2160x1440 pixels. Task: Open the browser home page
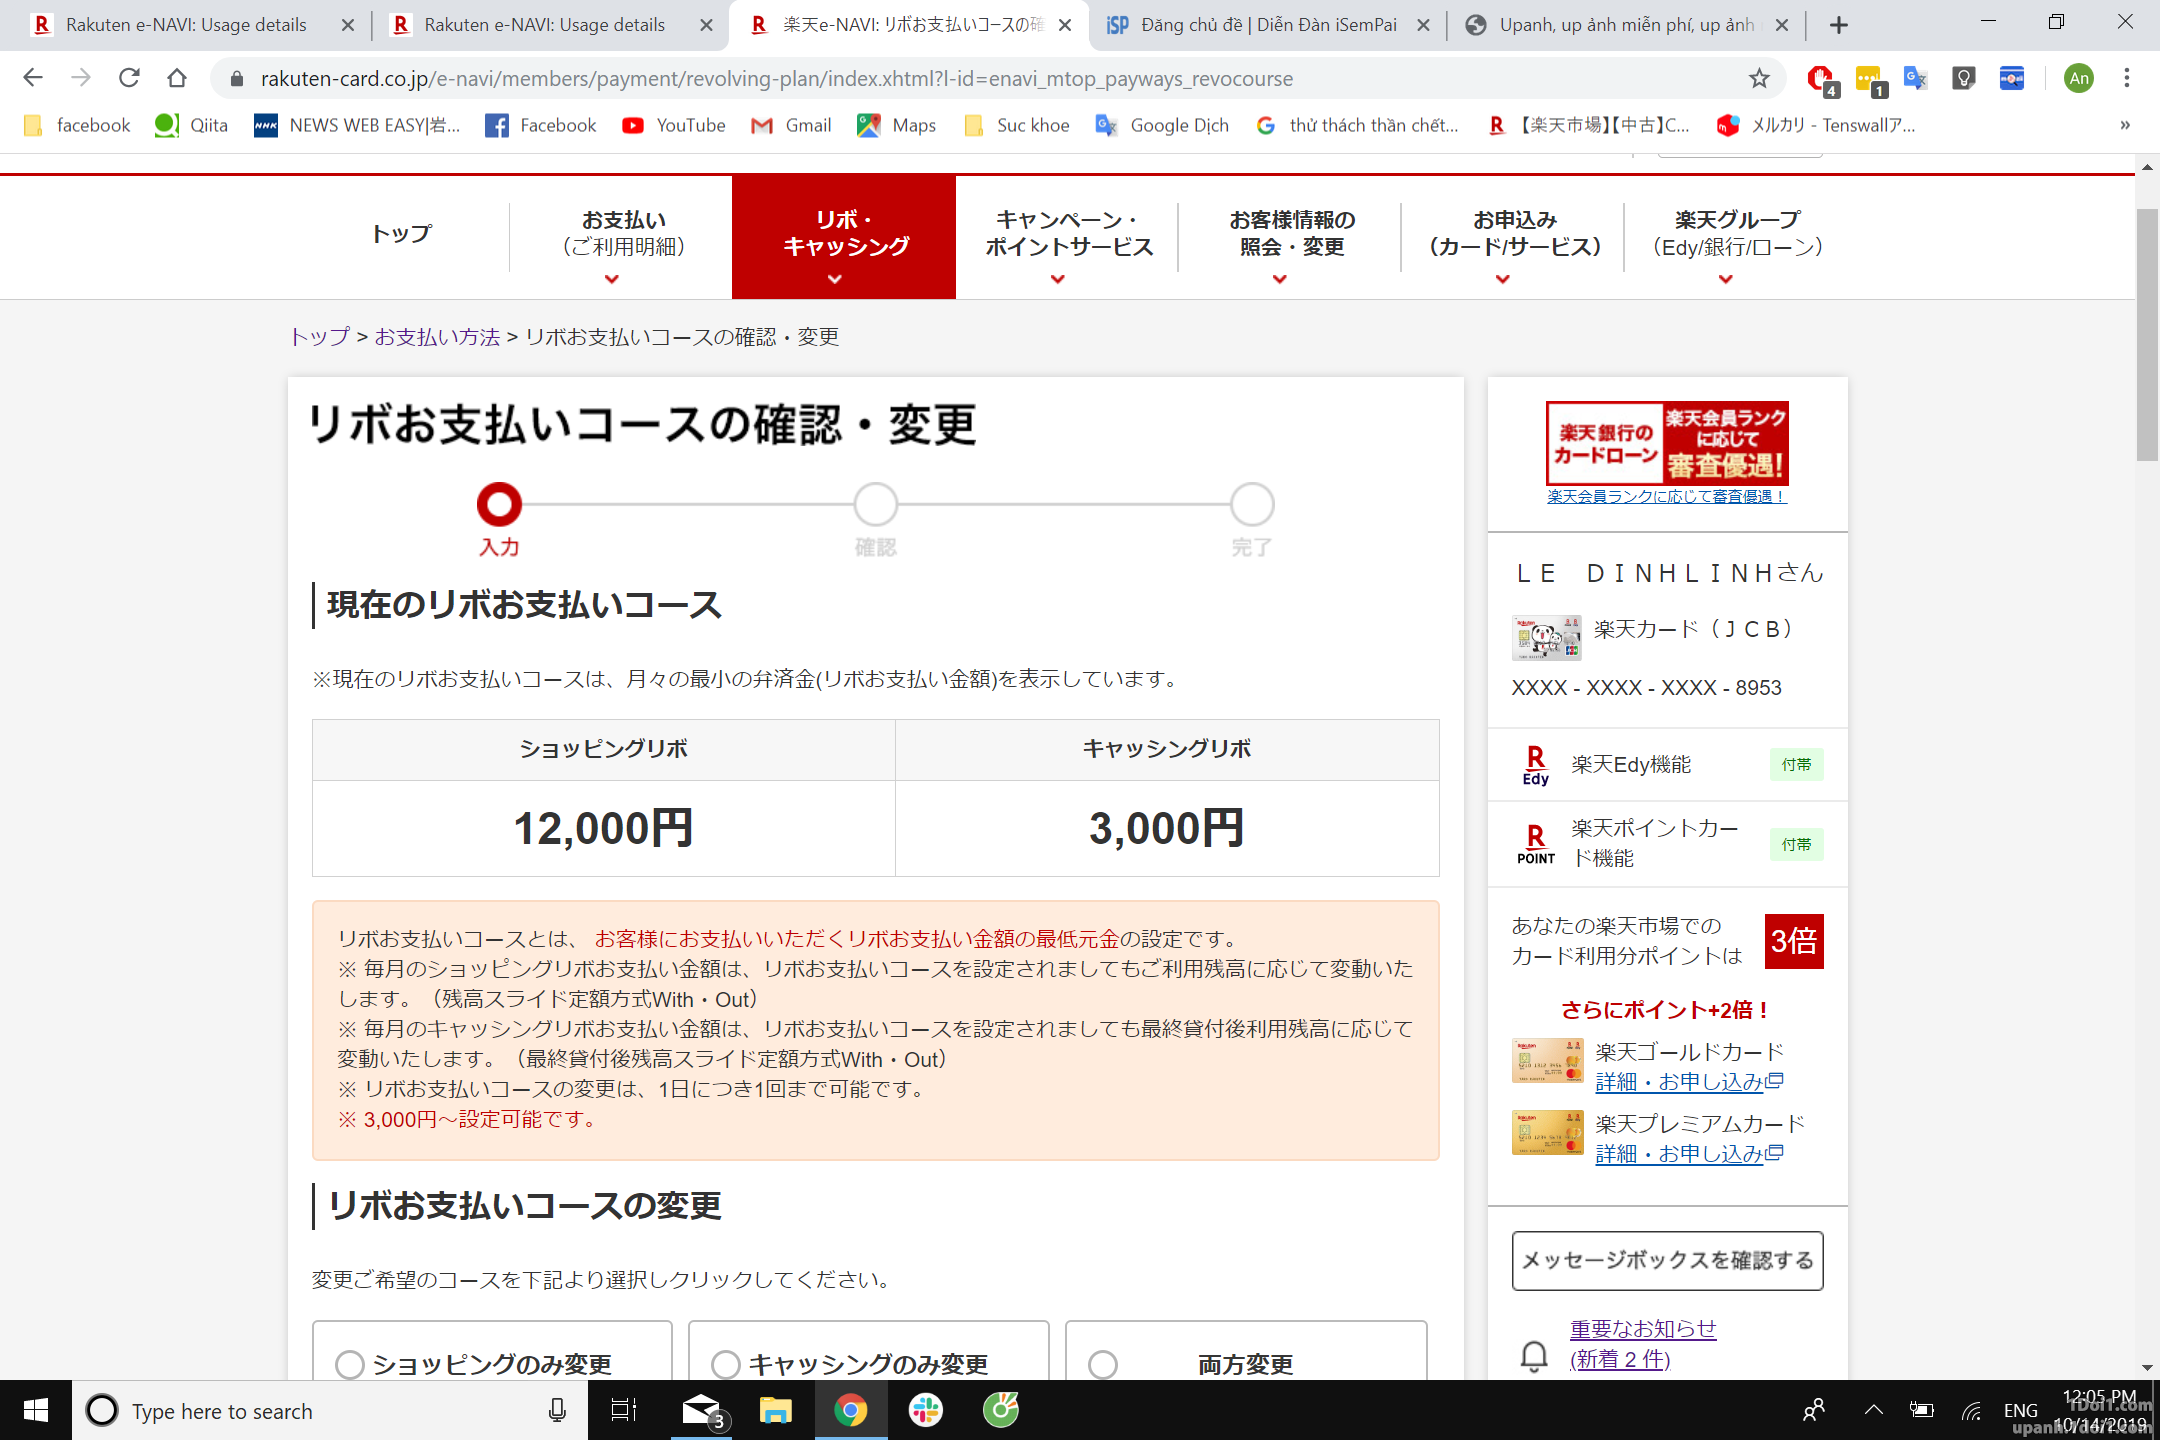click(177, 78)
